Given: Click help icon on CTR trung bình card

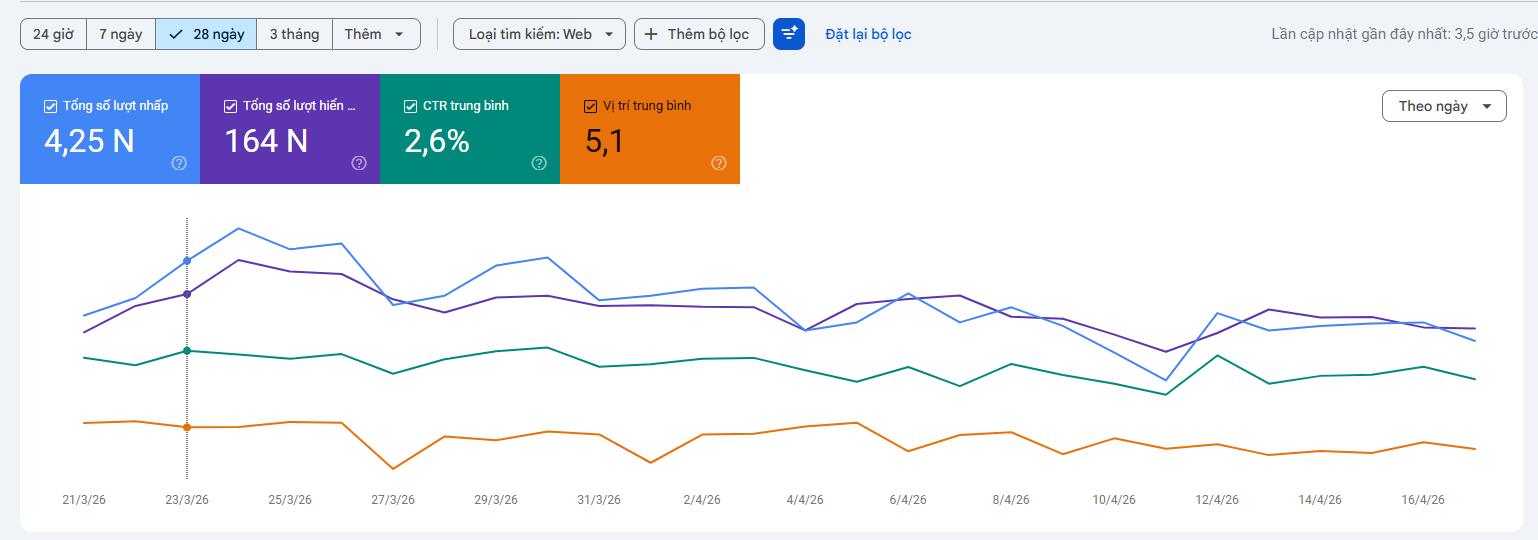Looking at the screenshot, I should pyautogui.click(x=539, y=164).
